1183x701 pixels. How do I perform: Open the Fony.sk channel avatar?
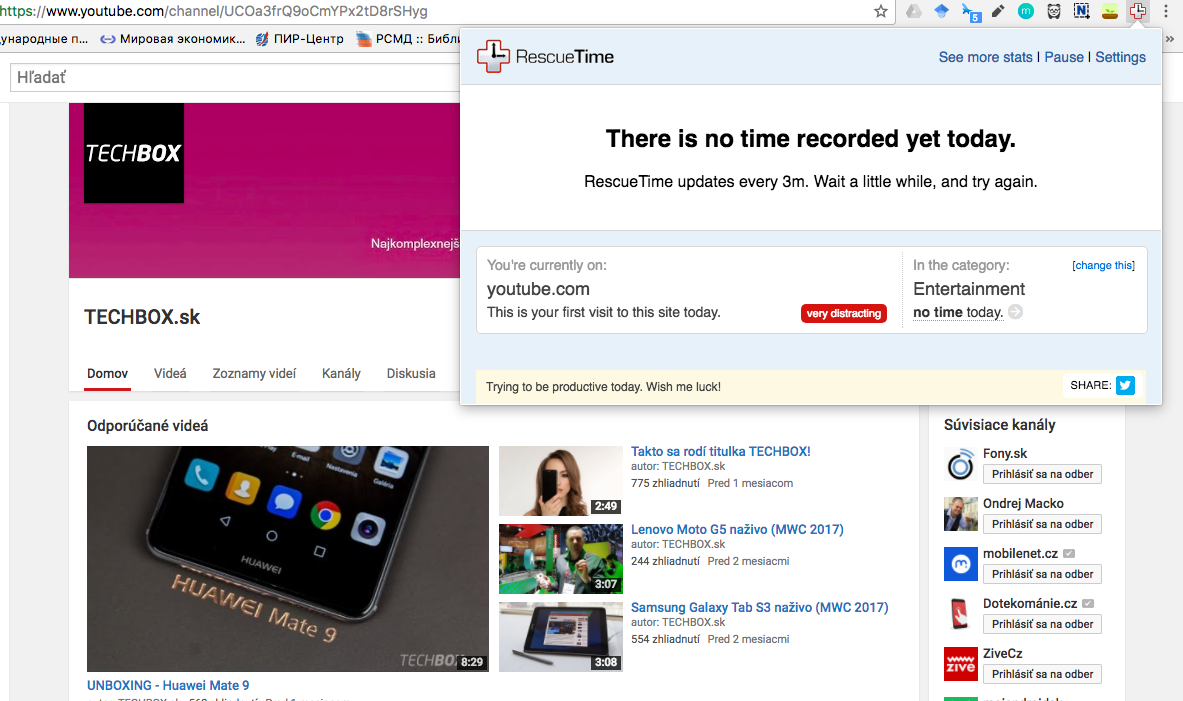coord(960,465)
